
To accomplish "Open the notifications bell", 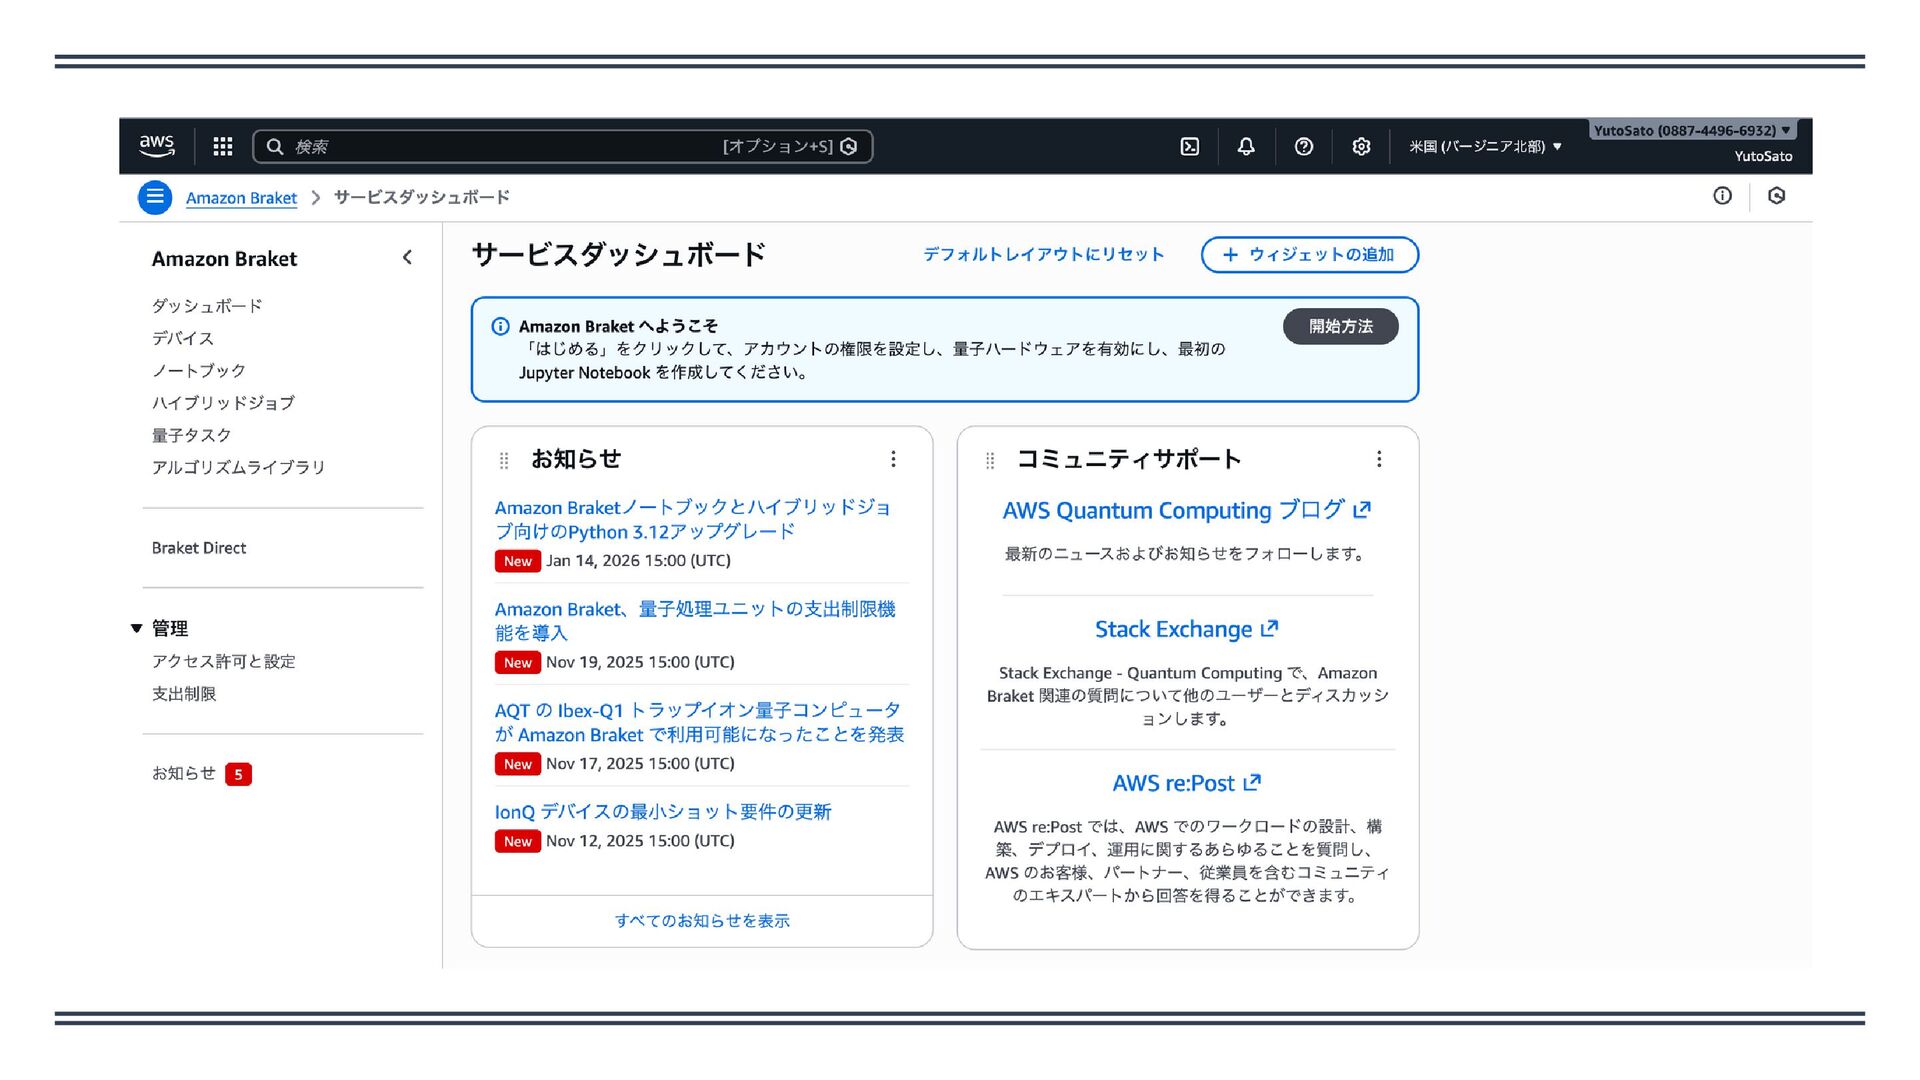I will point(1246,147).
